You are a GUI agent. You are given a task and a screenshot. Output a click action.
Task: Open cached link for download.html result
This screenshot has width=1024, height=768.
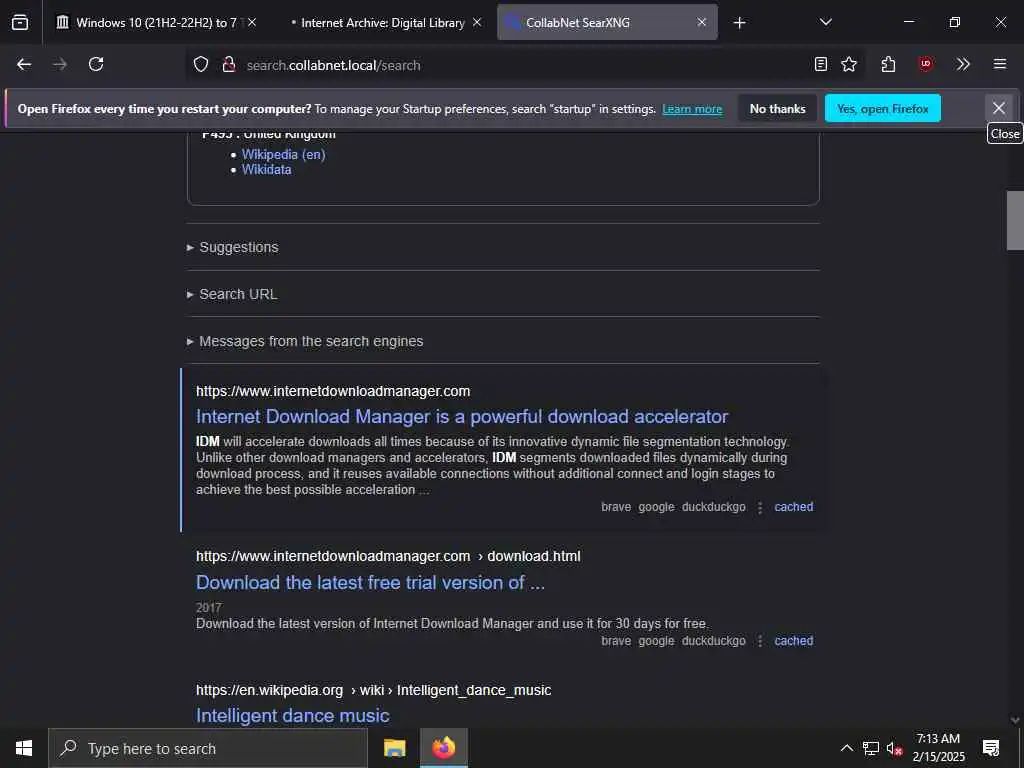793,641
